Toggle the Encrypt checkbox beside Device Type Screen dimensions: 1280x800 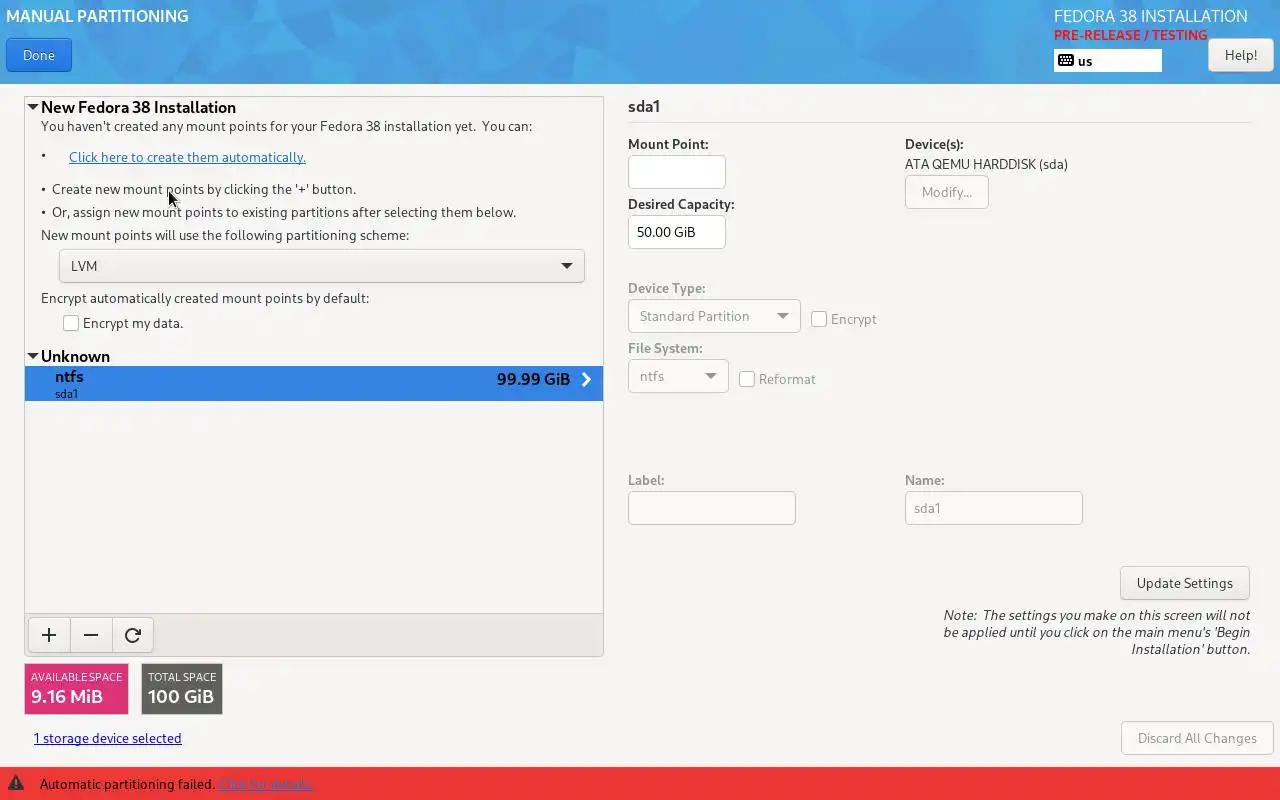tap(819, 319)
